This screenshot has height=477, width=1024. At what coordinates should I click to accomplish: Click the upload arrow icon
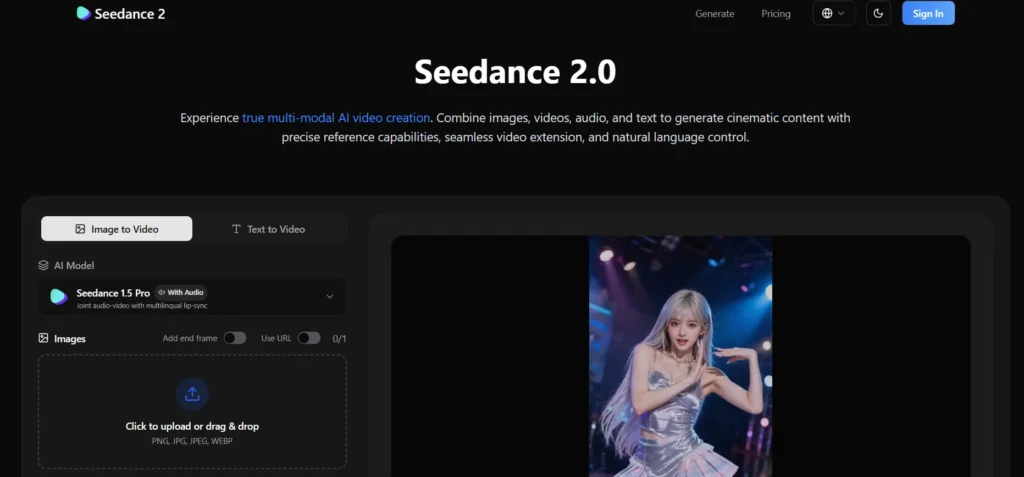click(192, 394)
